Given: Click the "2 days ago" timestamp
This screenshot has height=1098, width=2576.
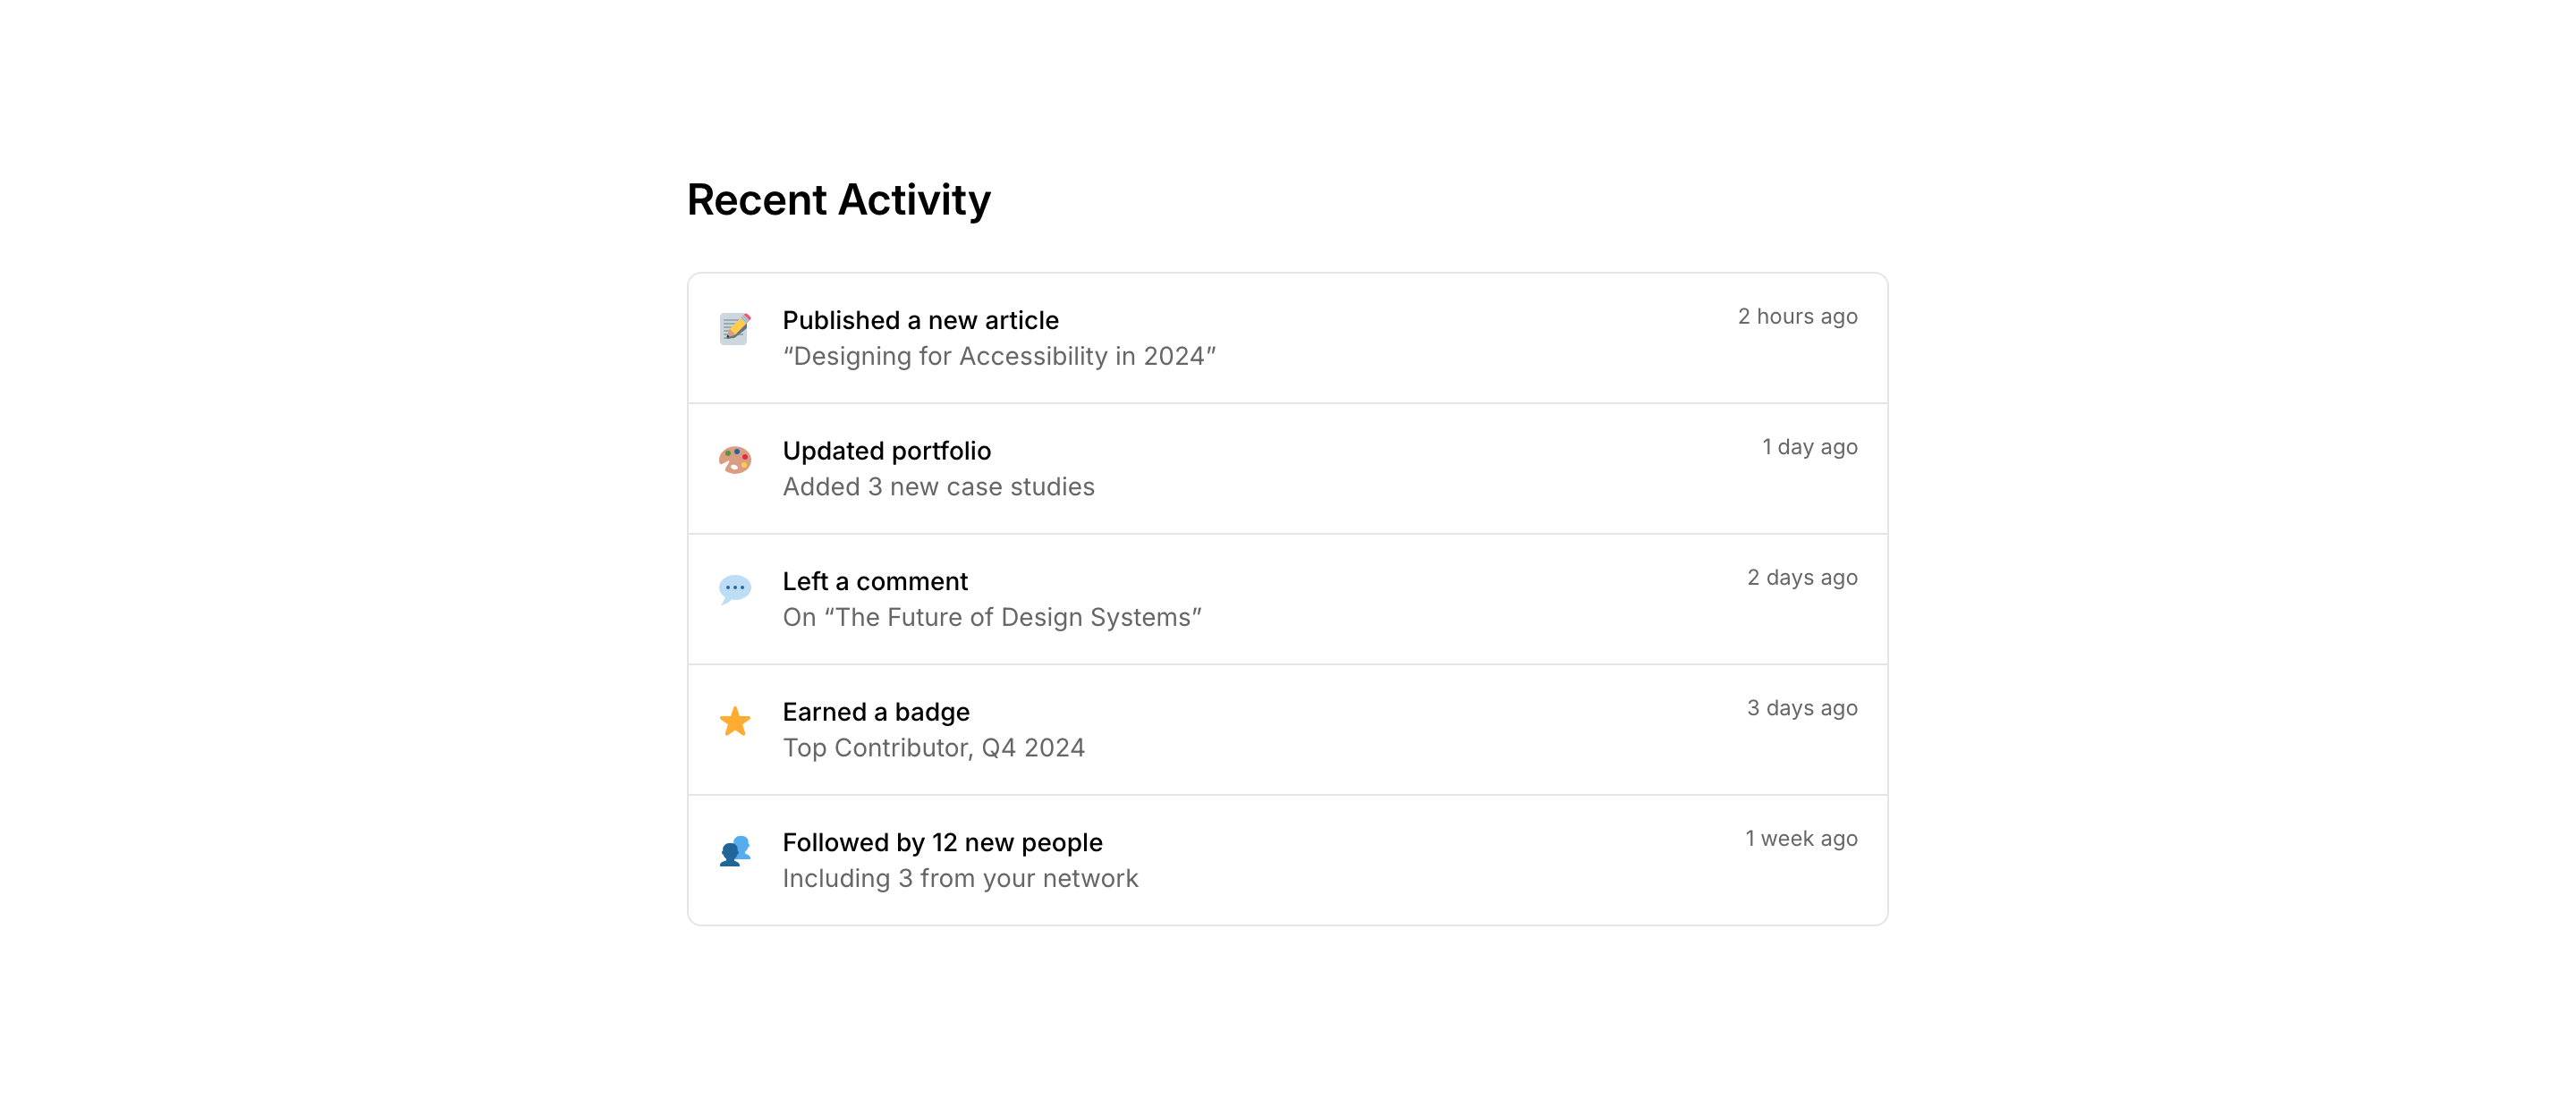Looking at the screenshot, I should [x=1802, y=577].
